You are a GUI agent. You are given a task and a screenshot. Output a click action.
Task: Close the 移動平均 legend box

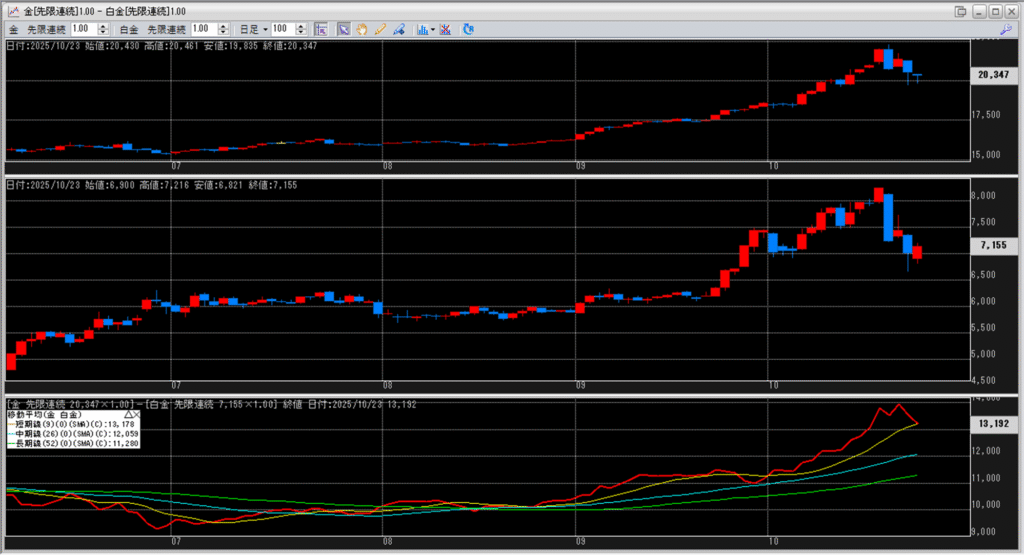137,413
